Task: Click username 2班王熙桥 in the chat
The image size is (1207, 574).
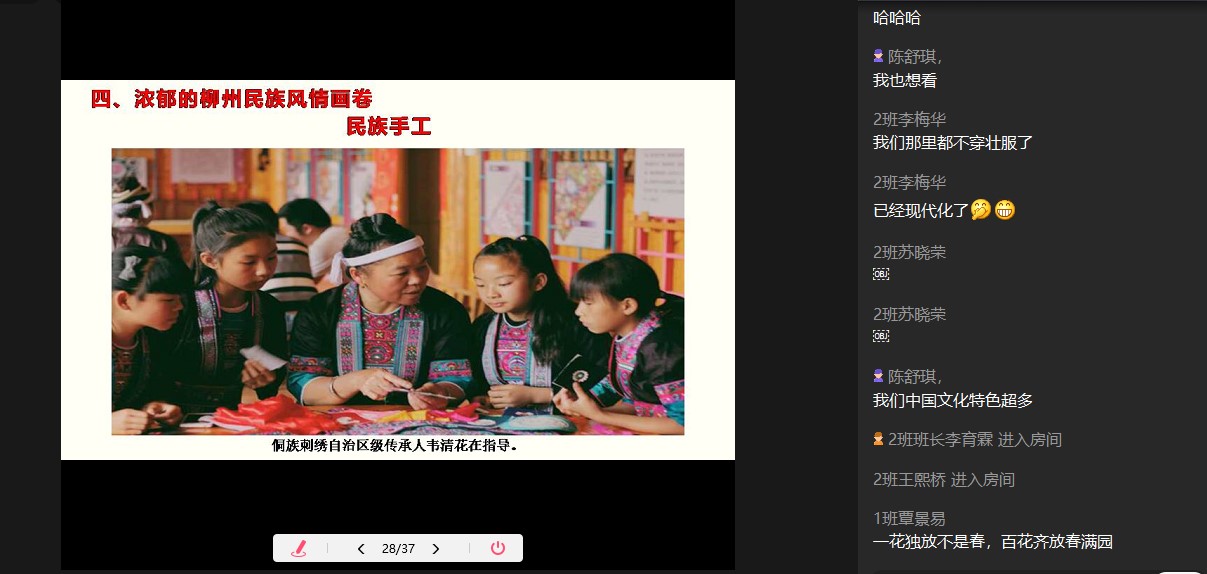Action: tap(909, 480)
